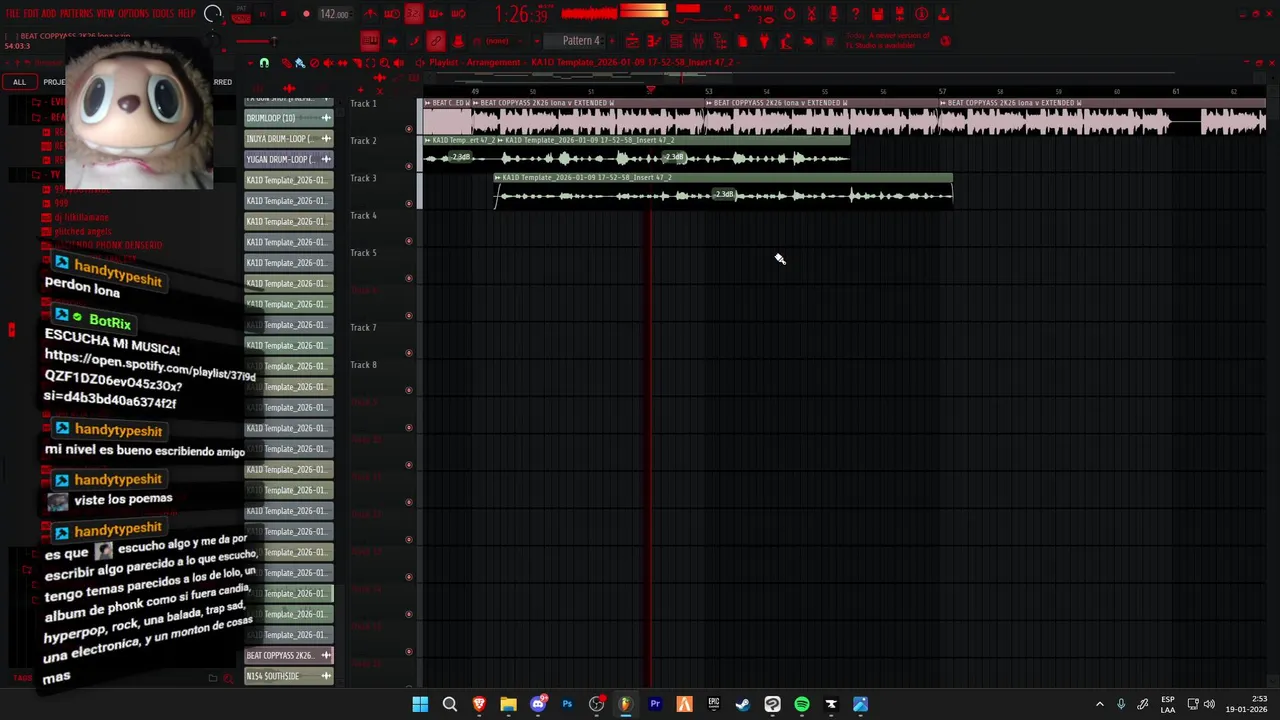Viewport: 1280px width, 720px height.
Task: Expand DRUMLOOP (10) picker item handle
Action: [x=326, y=118]
